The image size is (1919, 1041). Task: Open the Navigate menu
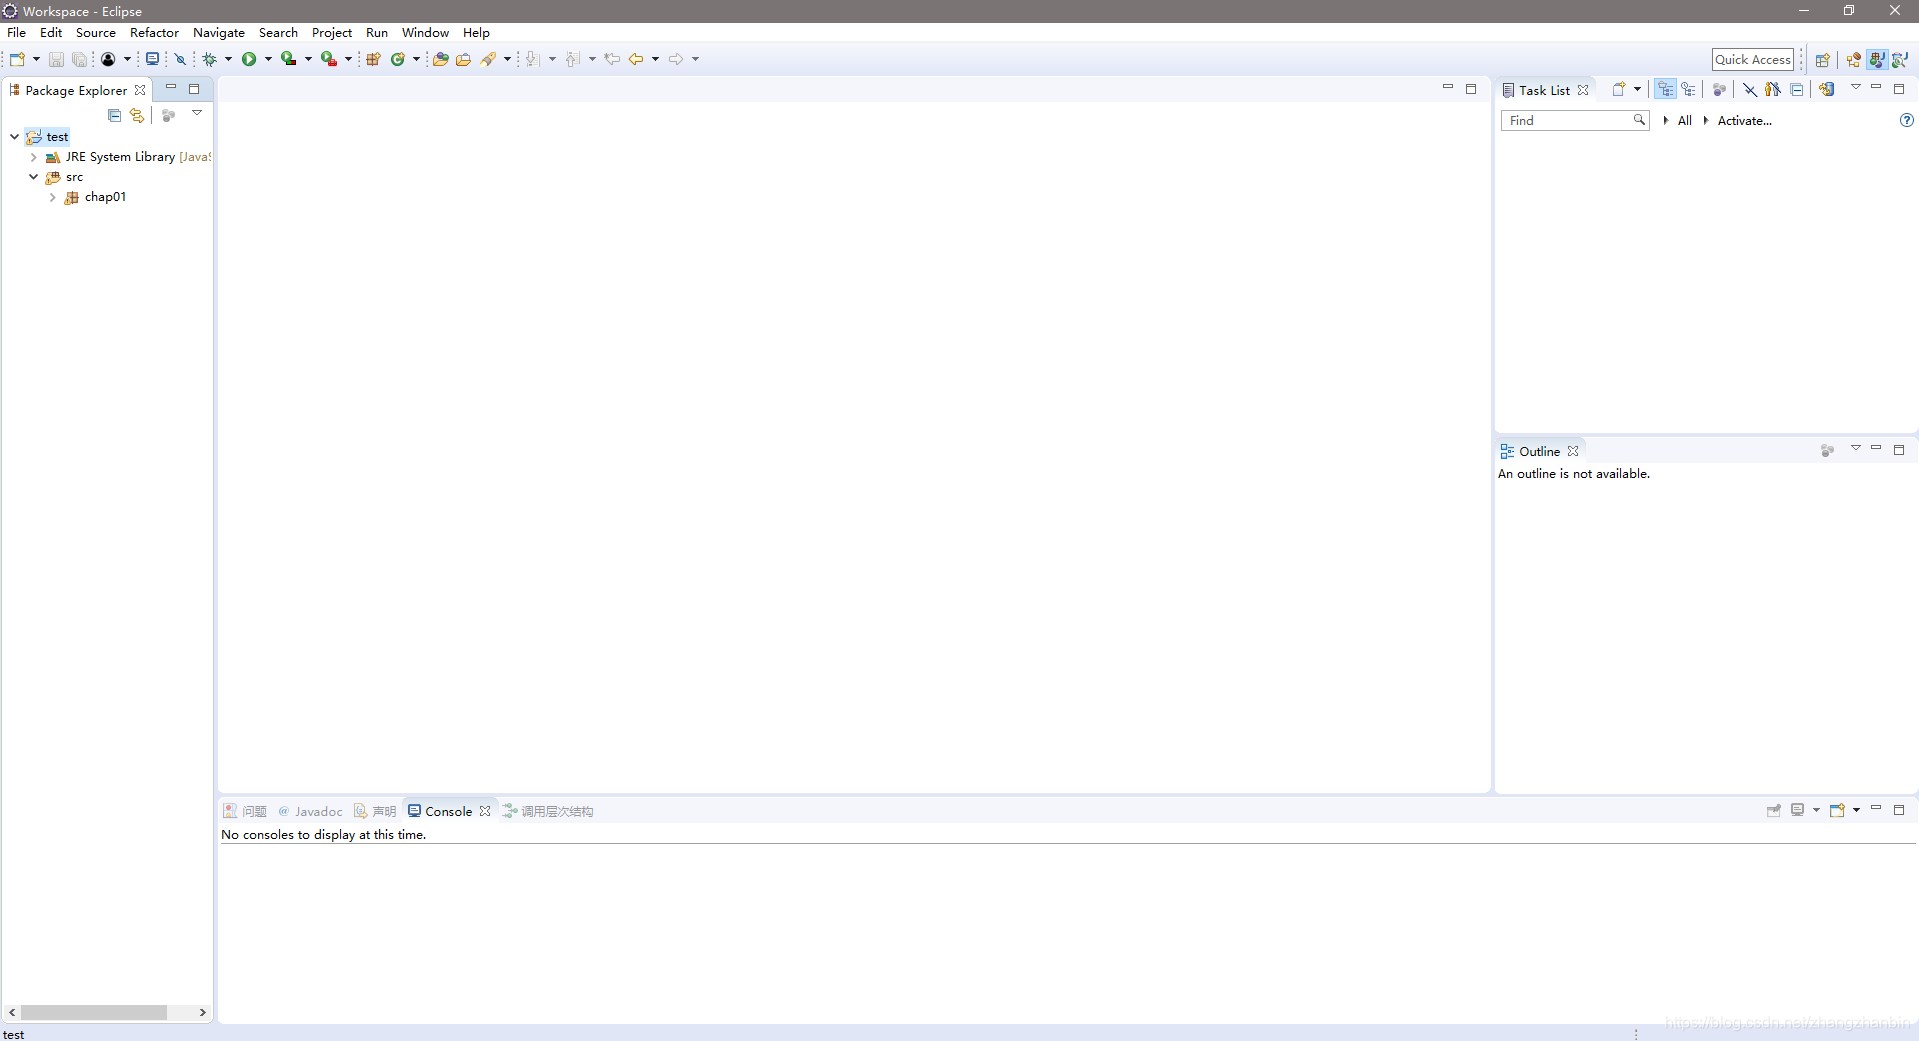[218, 32]
